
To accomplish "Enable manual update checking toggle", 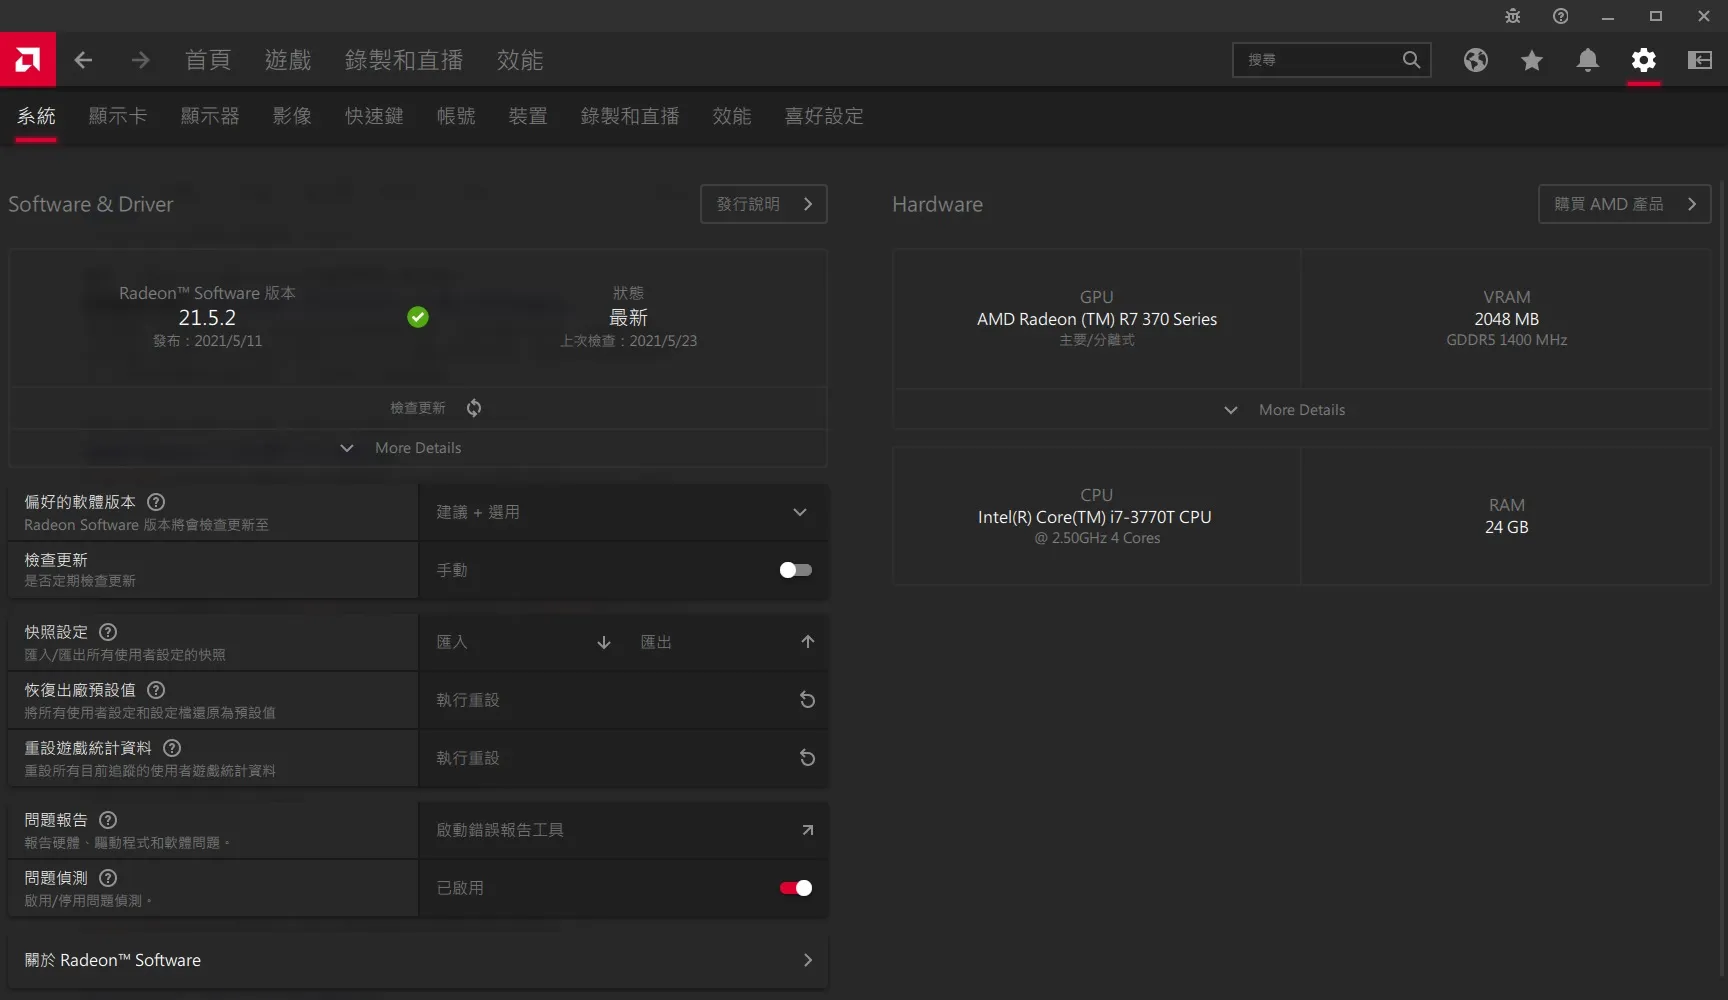I will pos(794,570).
